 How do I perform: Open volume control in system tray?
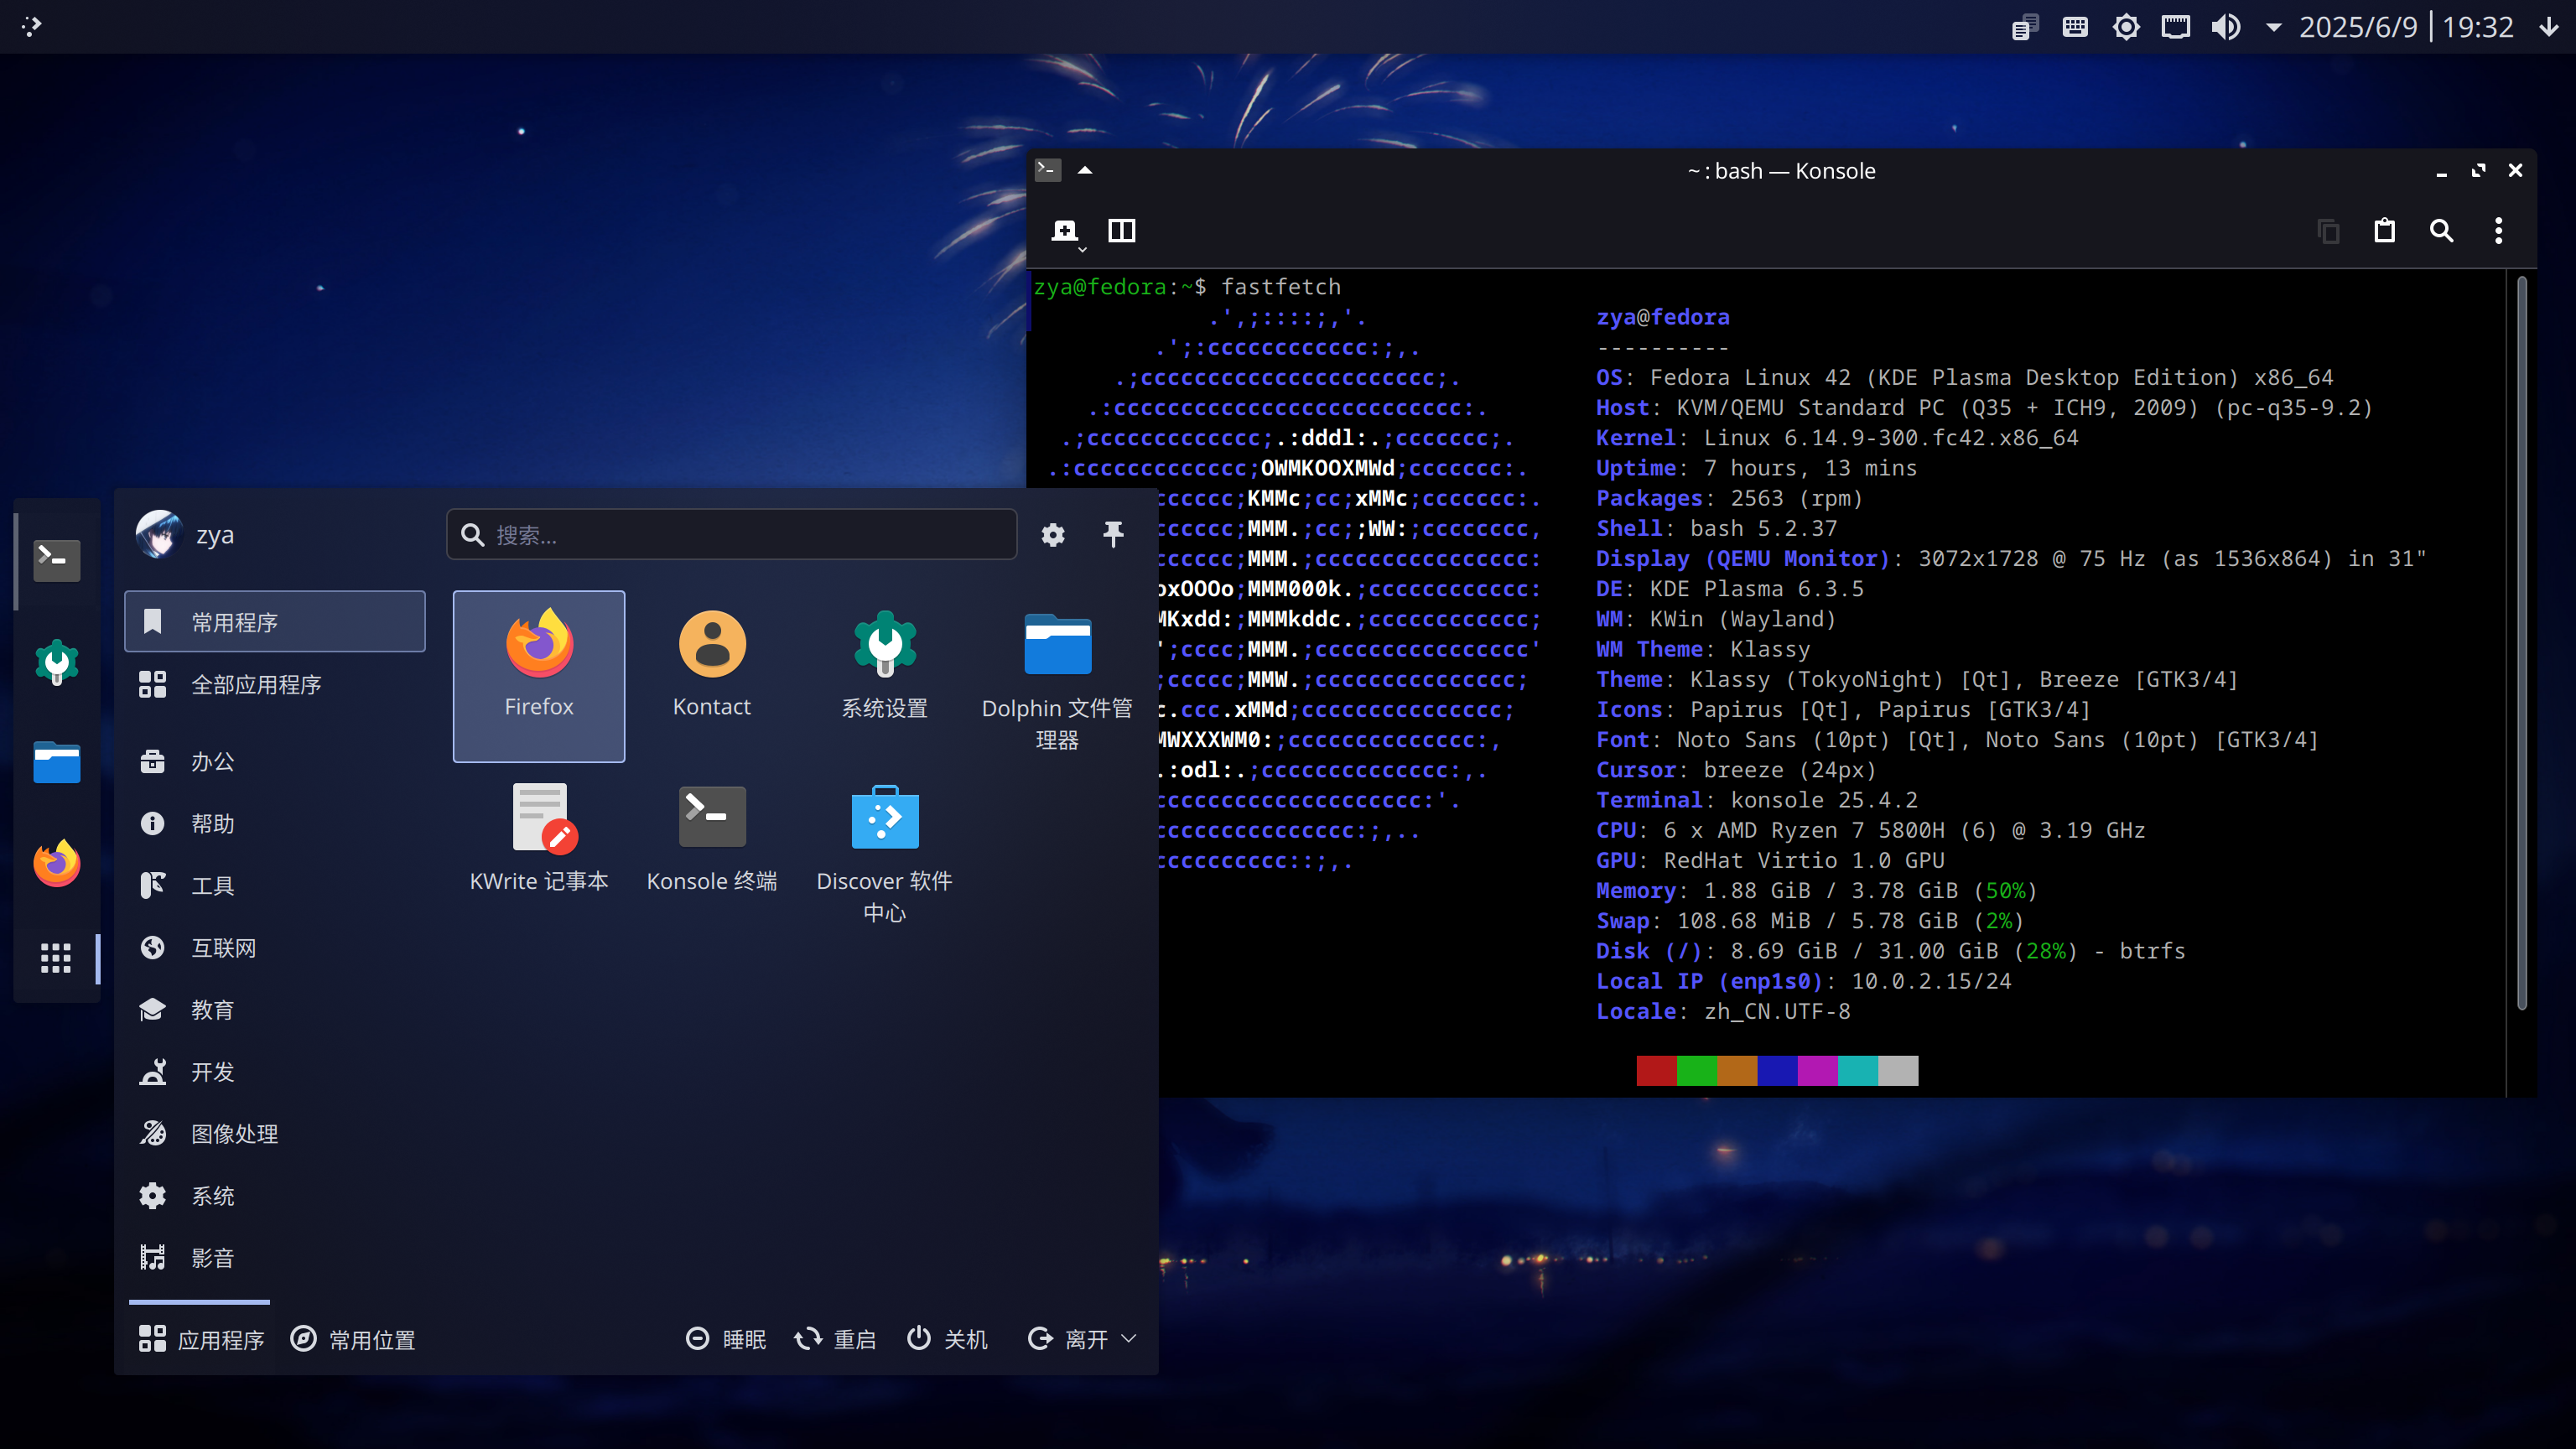[2226, 27]
